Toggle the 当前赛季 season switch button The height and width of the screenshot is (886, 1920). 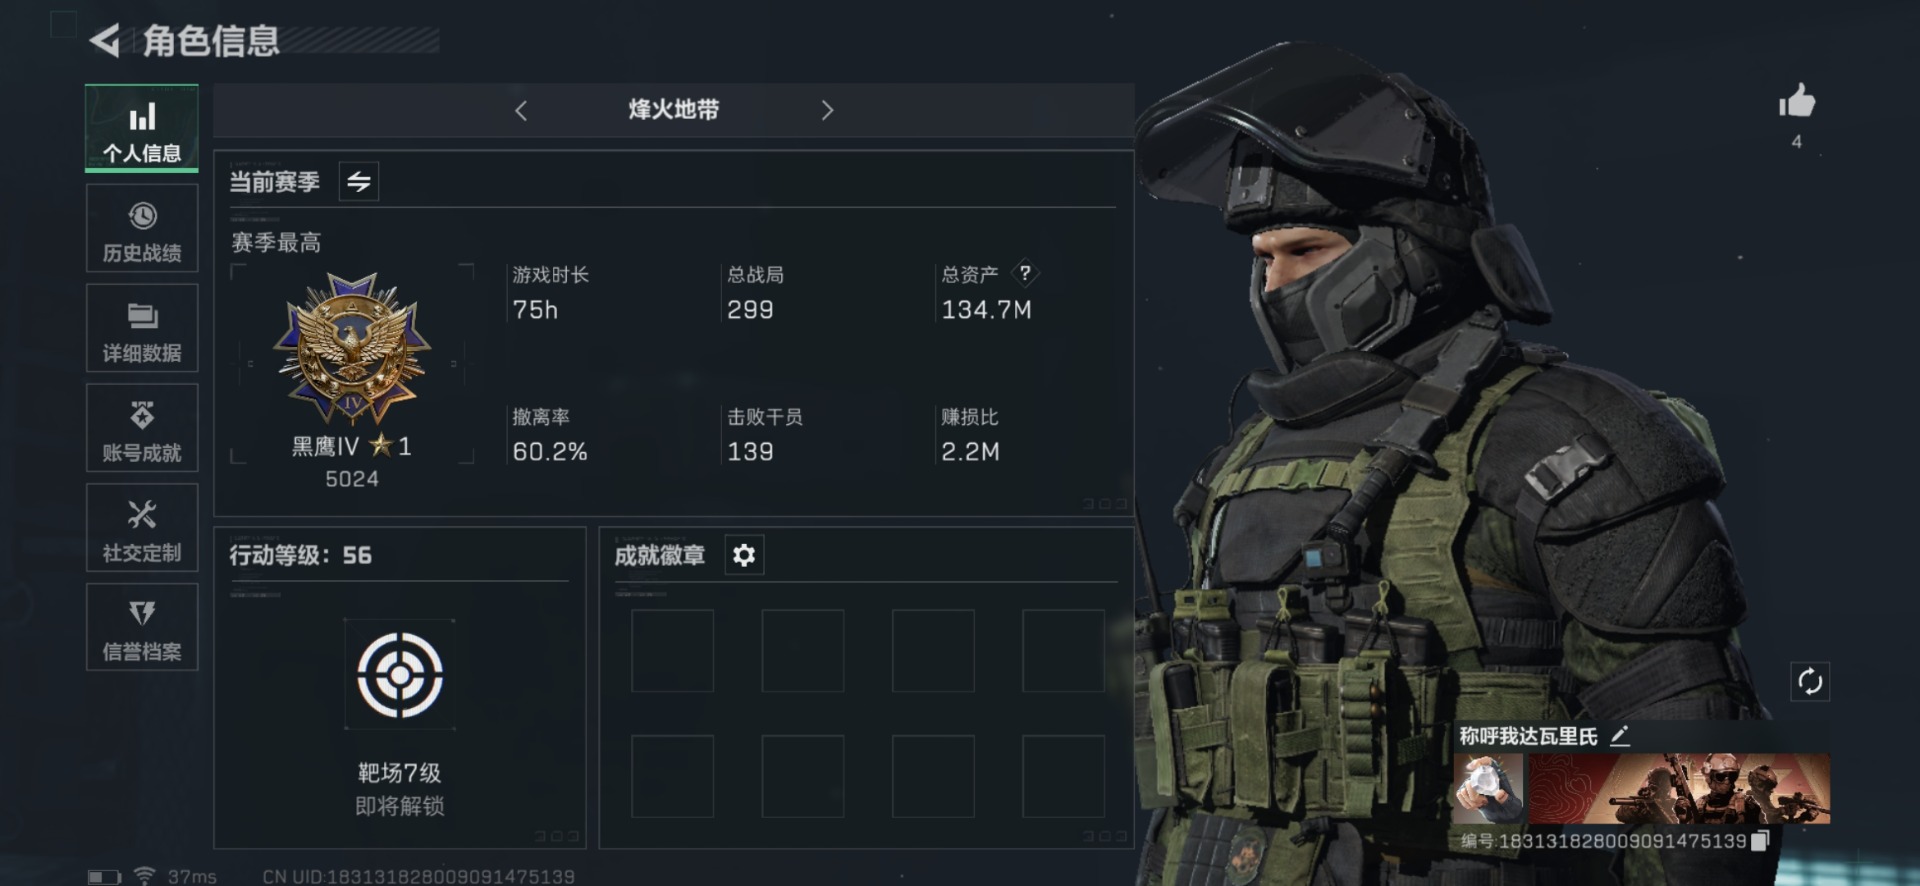click(x=358, y=181)
